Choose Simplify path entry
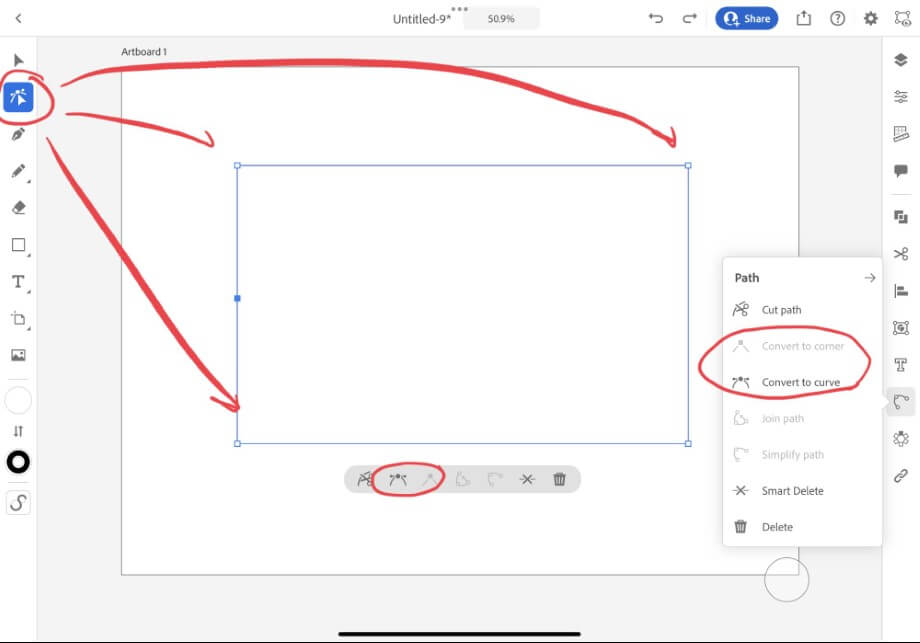The height and width of the screenshot is (643, 920). pos(802,455)
